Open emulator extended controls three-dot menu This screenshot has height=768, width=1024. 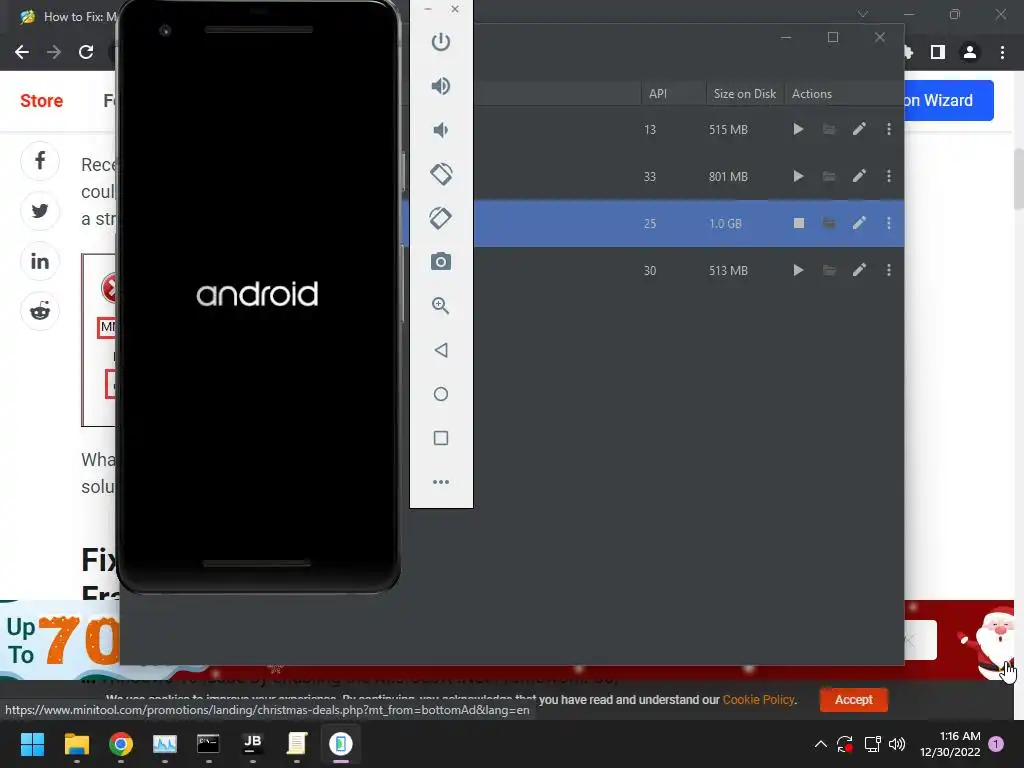point(441,482)
